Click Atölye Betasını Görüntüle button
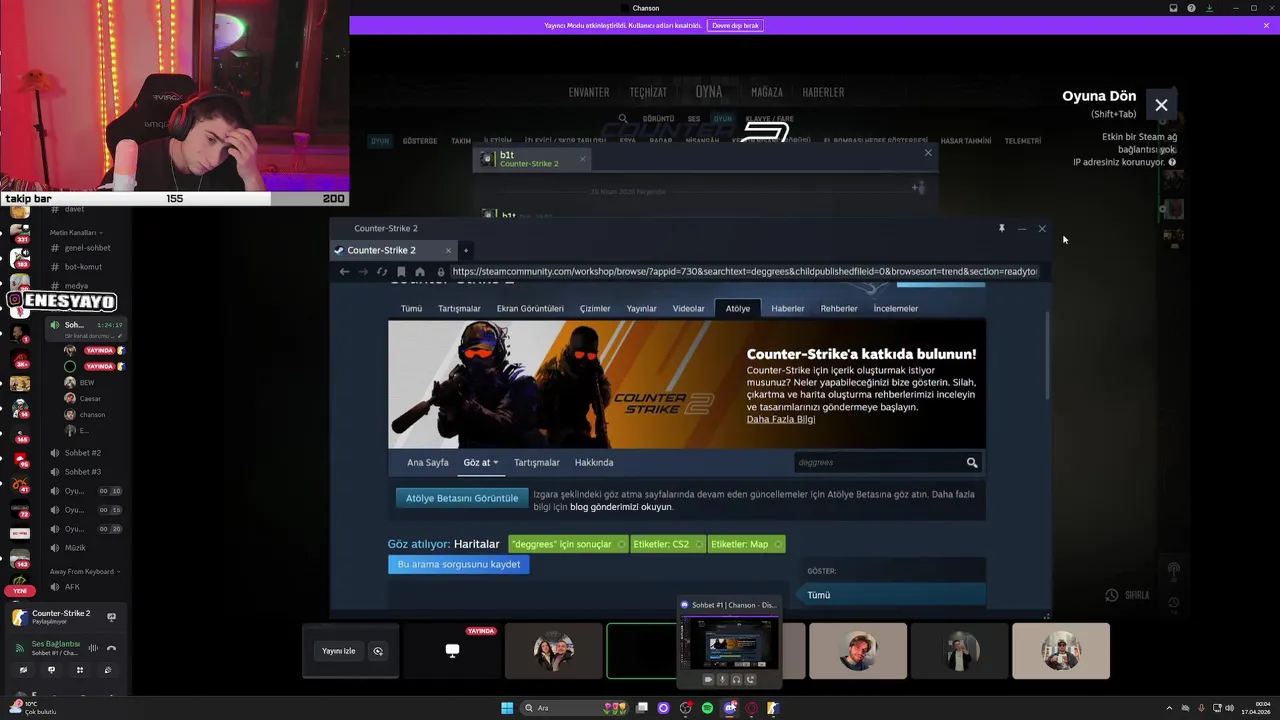This screenshot has width=1280, height=720. [x=462, y=498]
